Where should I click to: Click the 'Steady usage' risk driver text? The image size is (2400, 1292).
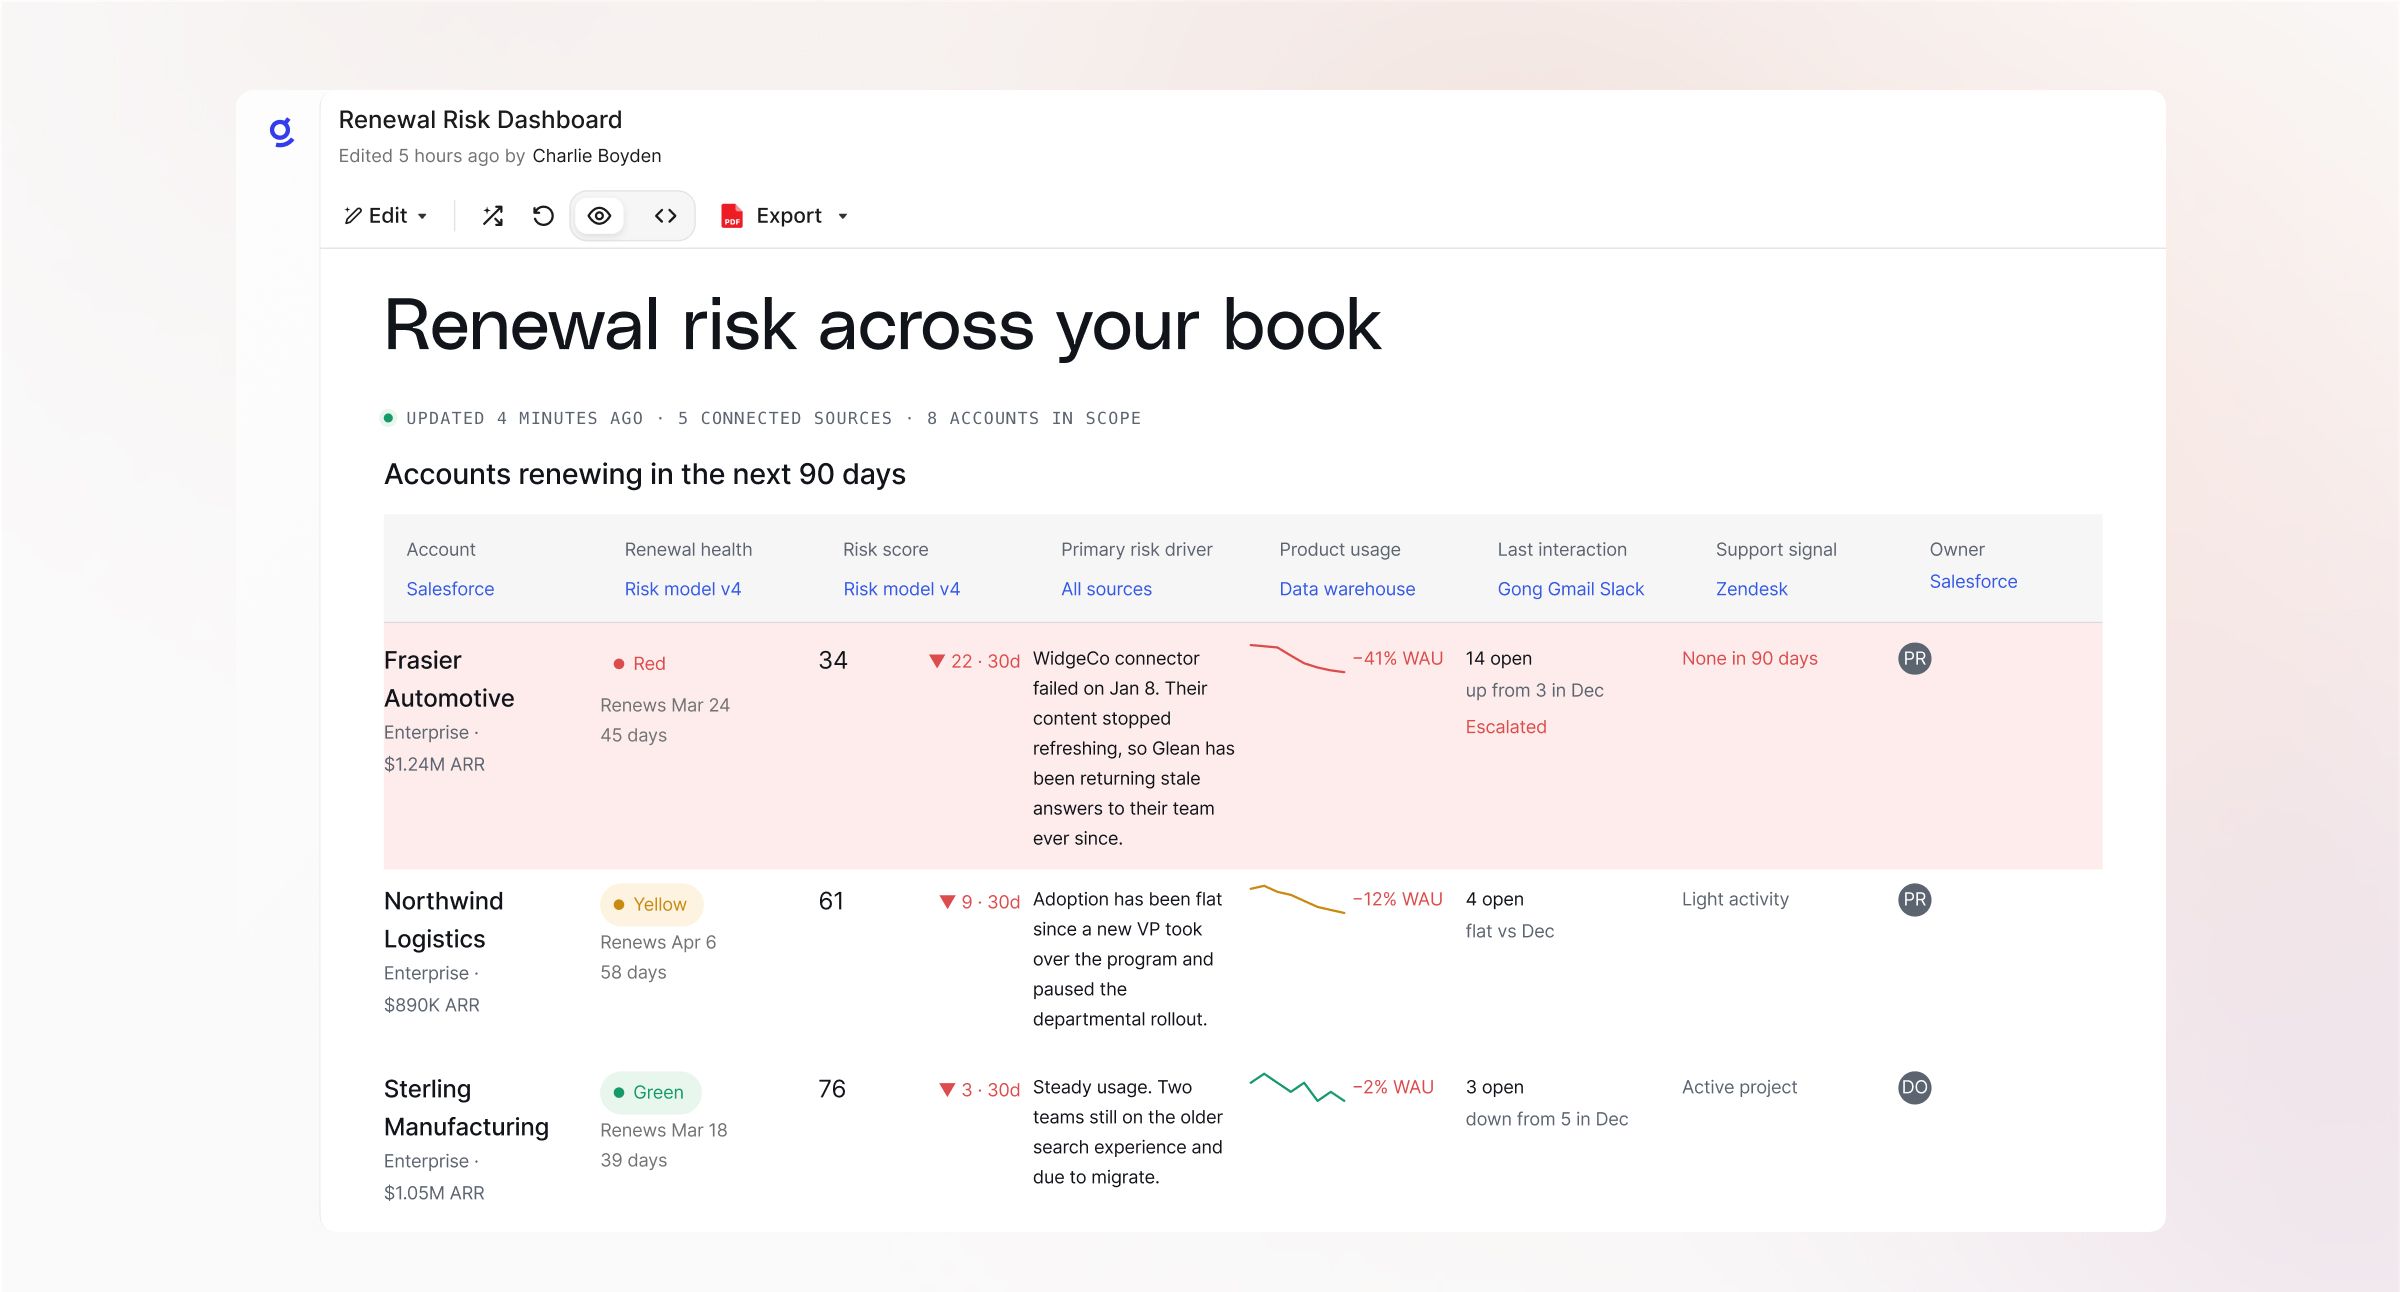pos(1128,1132)
